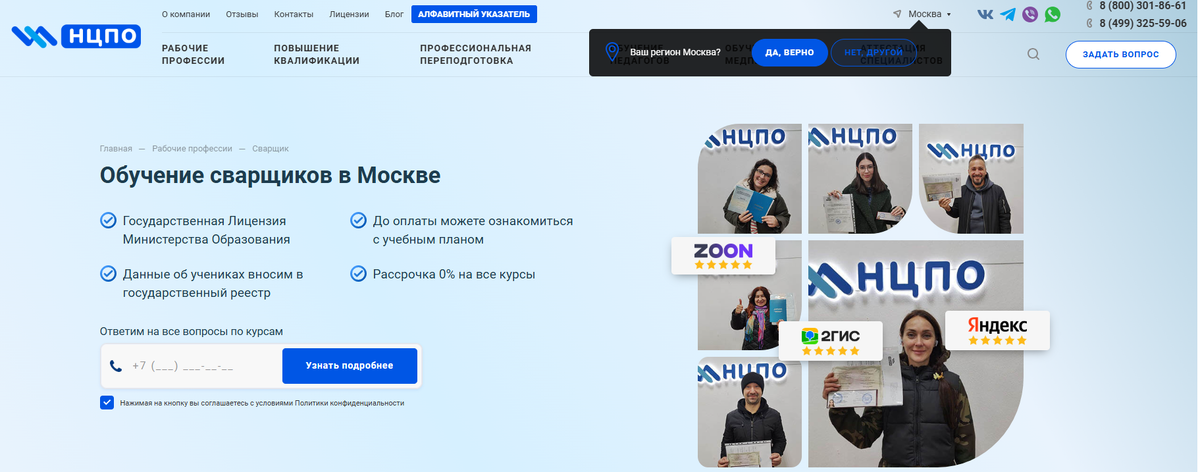The height and width of the screenshot is (472, 1200).
Task: Uncheck the privacy policy consent checkbox
Action: (107, 402)
